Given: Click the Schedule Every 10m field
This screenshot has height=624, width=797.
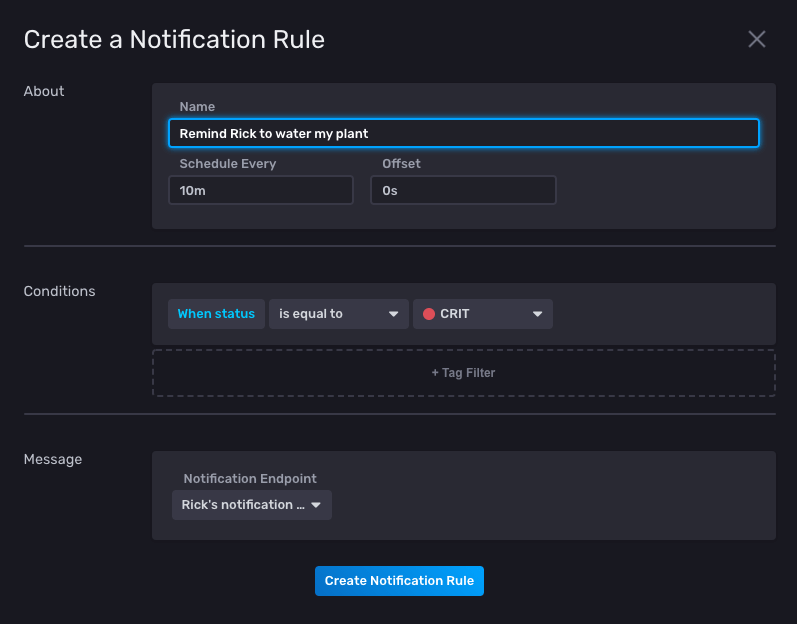Looking at the screenshot, I should coord(260,190).
